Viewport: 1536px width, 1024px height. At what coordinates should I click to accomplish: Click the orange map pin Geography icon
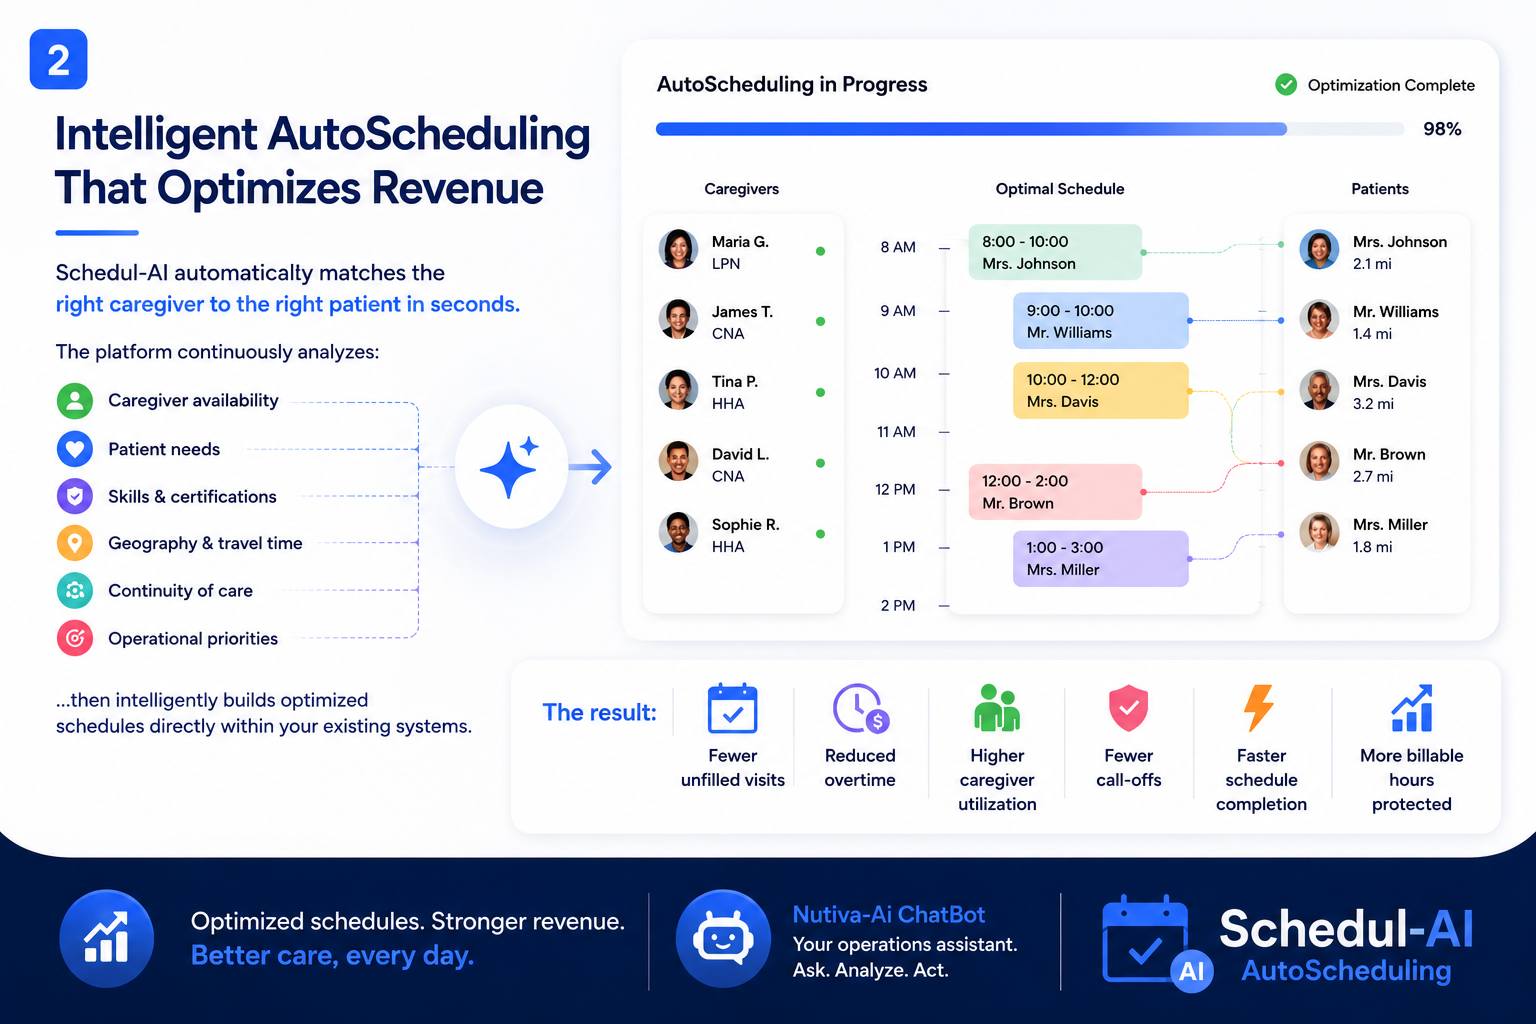coord(75,543)
